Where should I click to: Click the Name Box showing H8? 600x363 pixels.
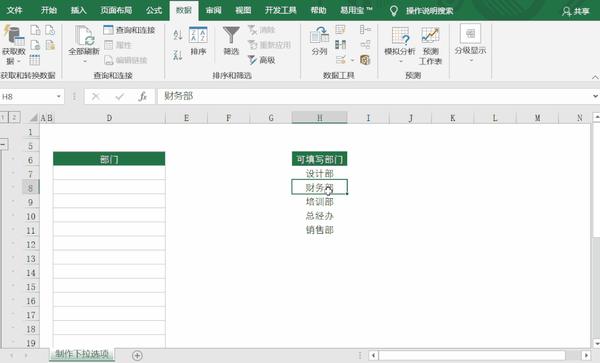(x=28, y=96)
